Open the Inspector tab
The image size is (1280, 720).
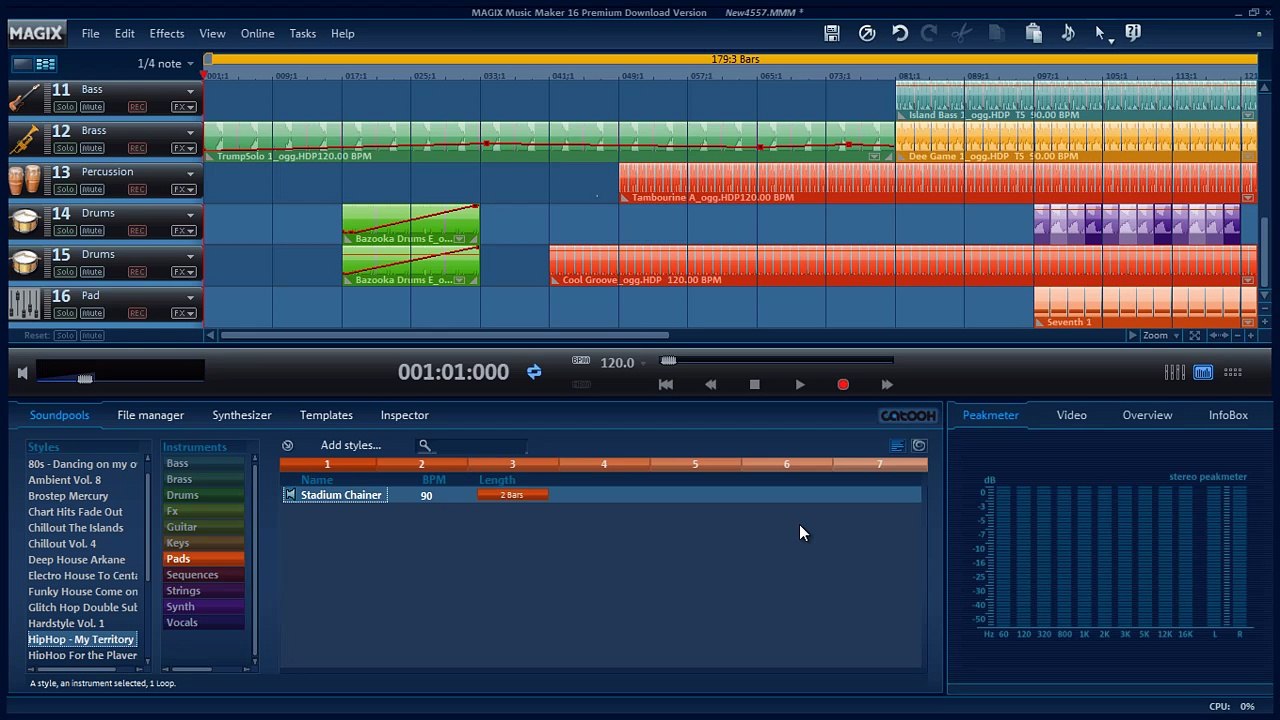[404, 415]
